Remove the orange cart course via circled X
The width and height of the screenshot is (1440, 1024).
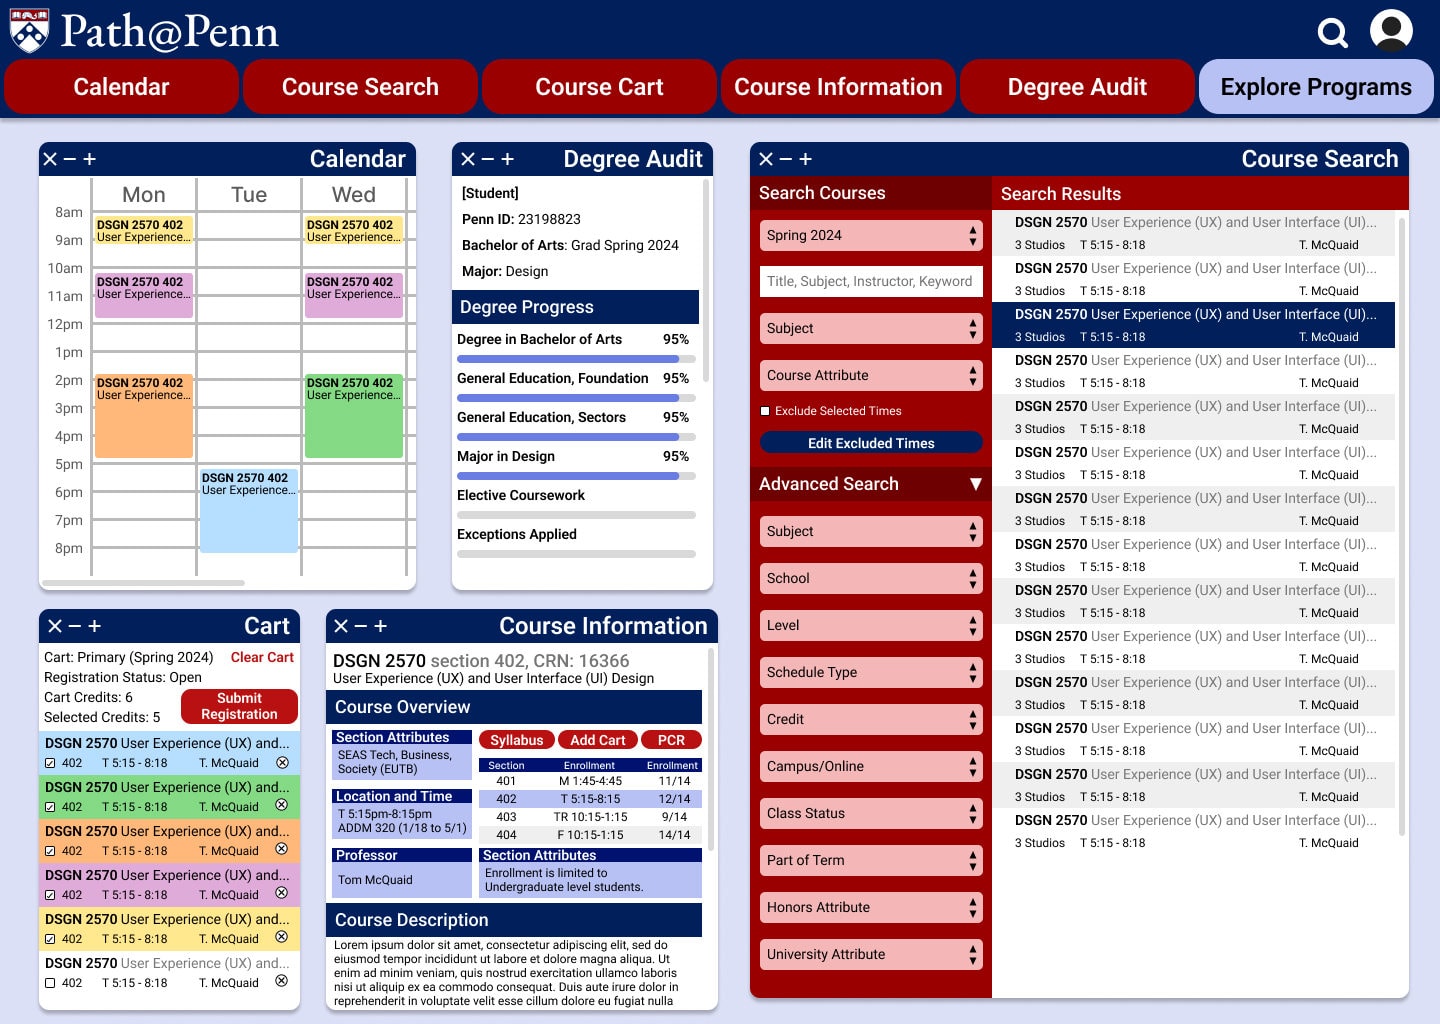(282, 849)
